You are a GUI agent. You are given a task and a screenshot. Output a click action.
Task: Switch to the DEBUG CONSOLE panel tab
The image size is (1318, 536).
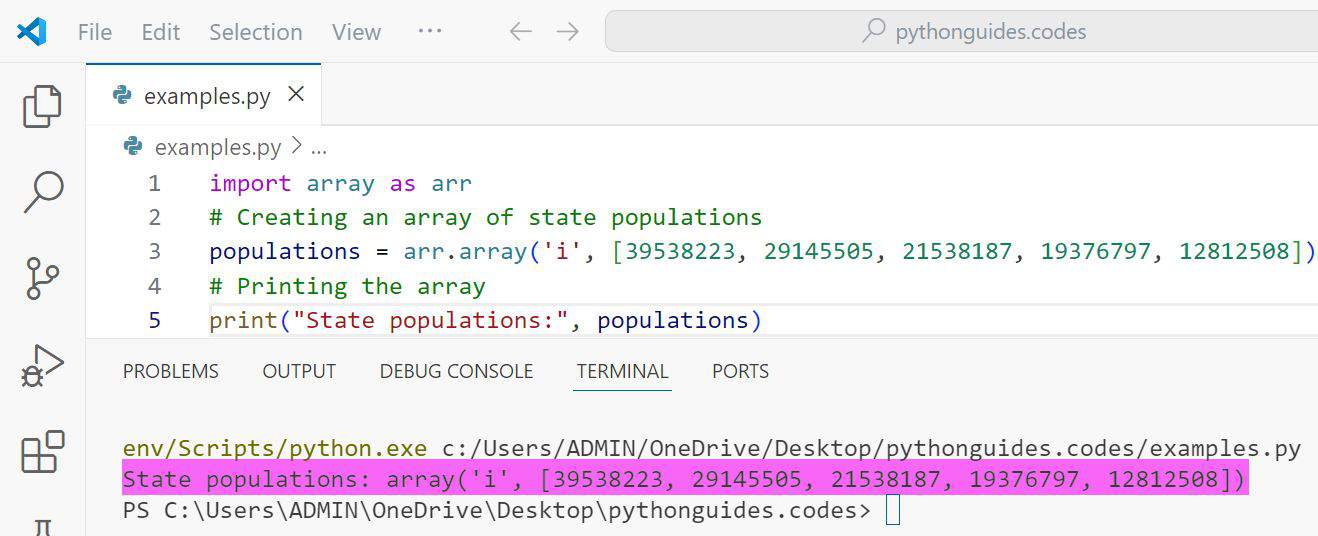pos(456,371)
